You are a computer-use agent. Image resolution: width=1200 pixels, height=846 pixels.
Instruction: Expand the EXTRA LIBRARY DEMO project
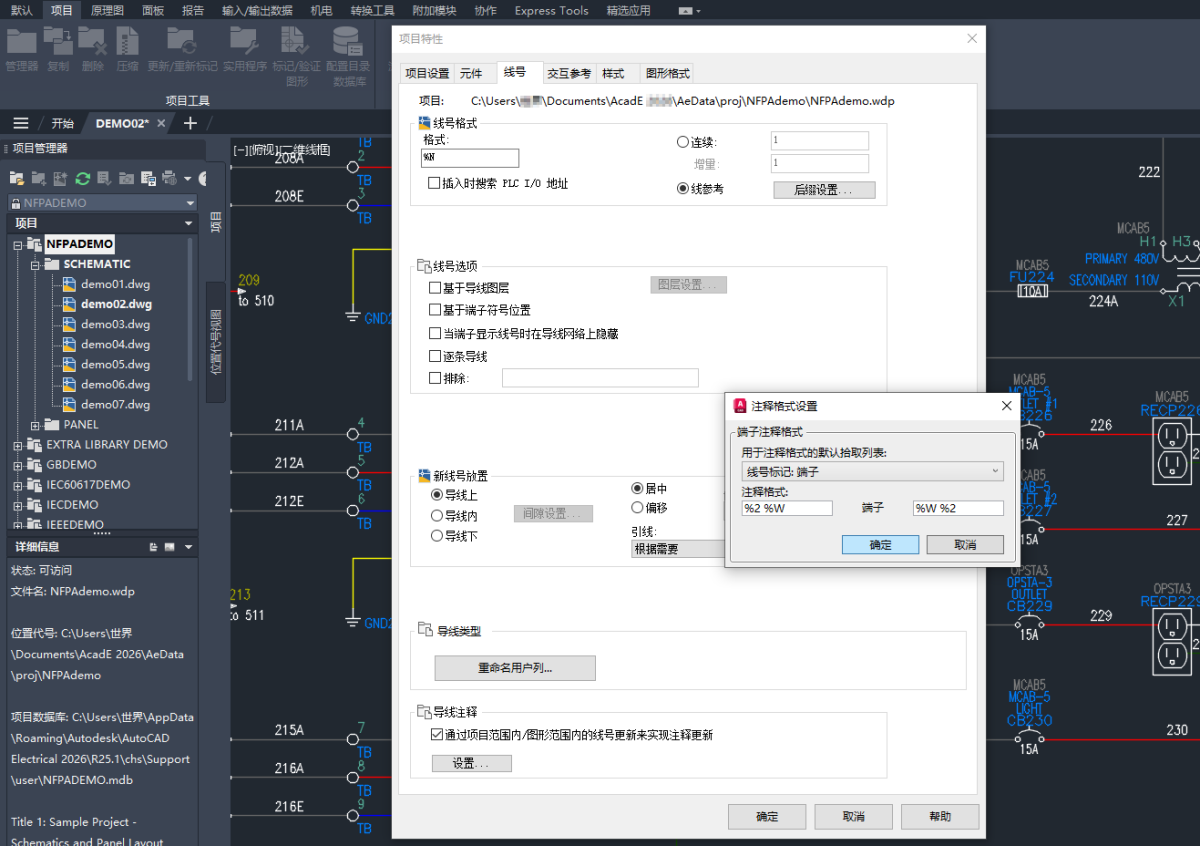point(17,445)
